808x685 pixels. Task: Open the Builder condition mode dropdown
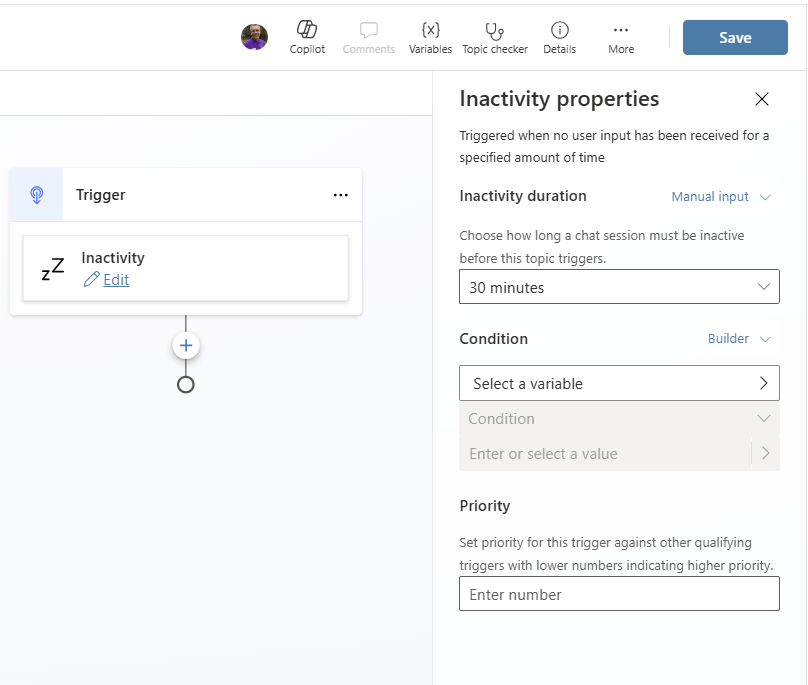739,339
